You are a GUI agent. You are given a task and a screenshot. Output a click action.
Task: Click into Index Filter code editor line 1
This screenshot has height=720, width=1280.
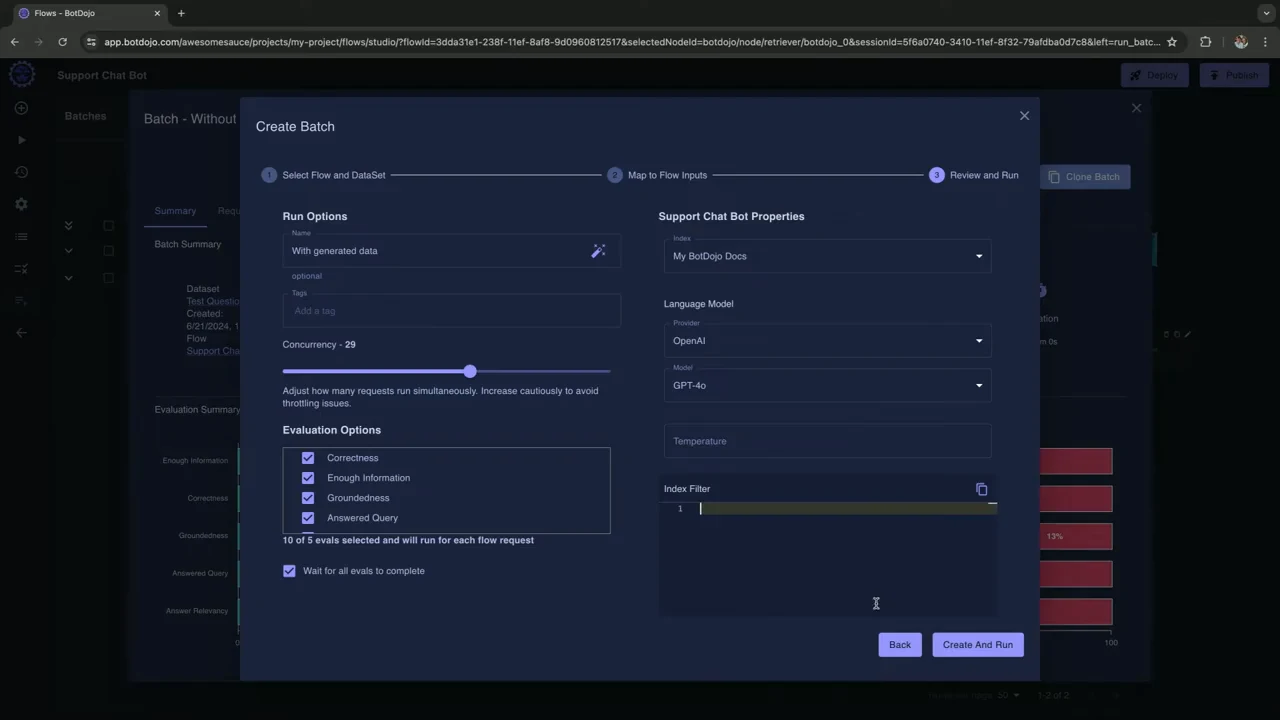[x=846, y=509]
